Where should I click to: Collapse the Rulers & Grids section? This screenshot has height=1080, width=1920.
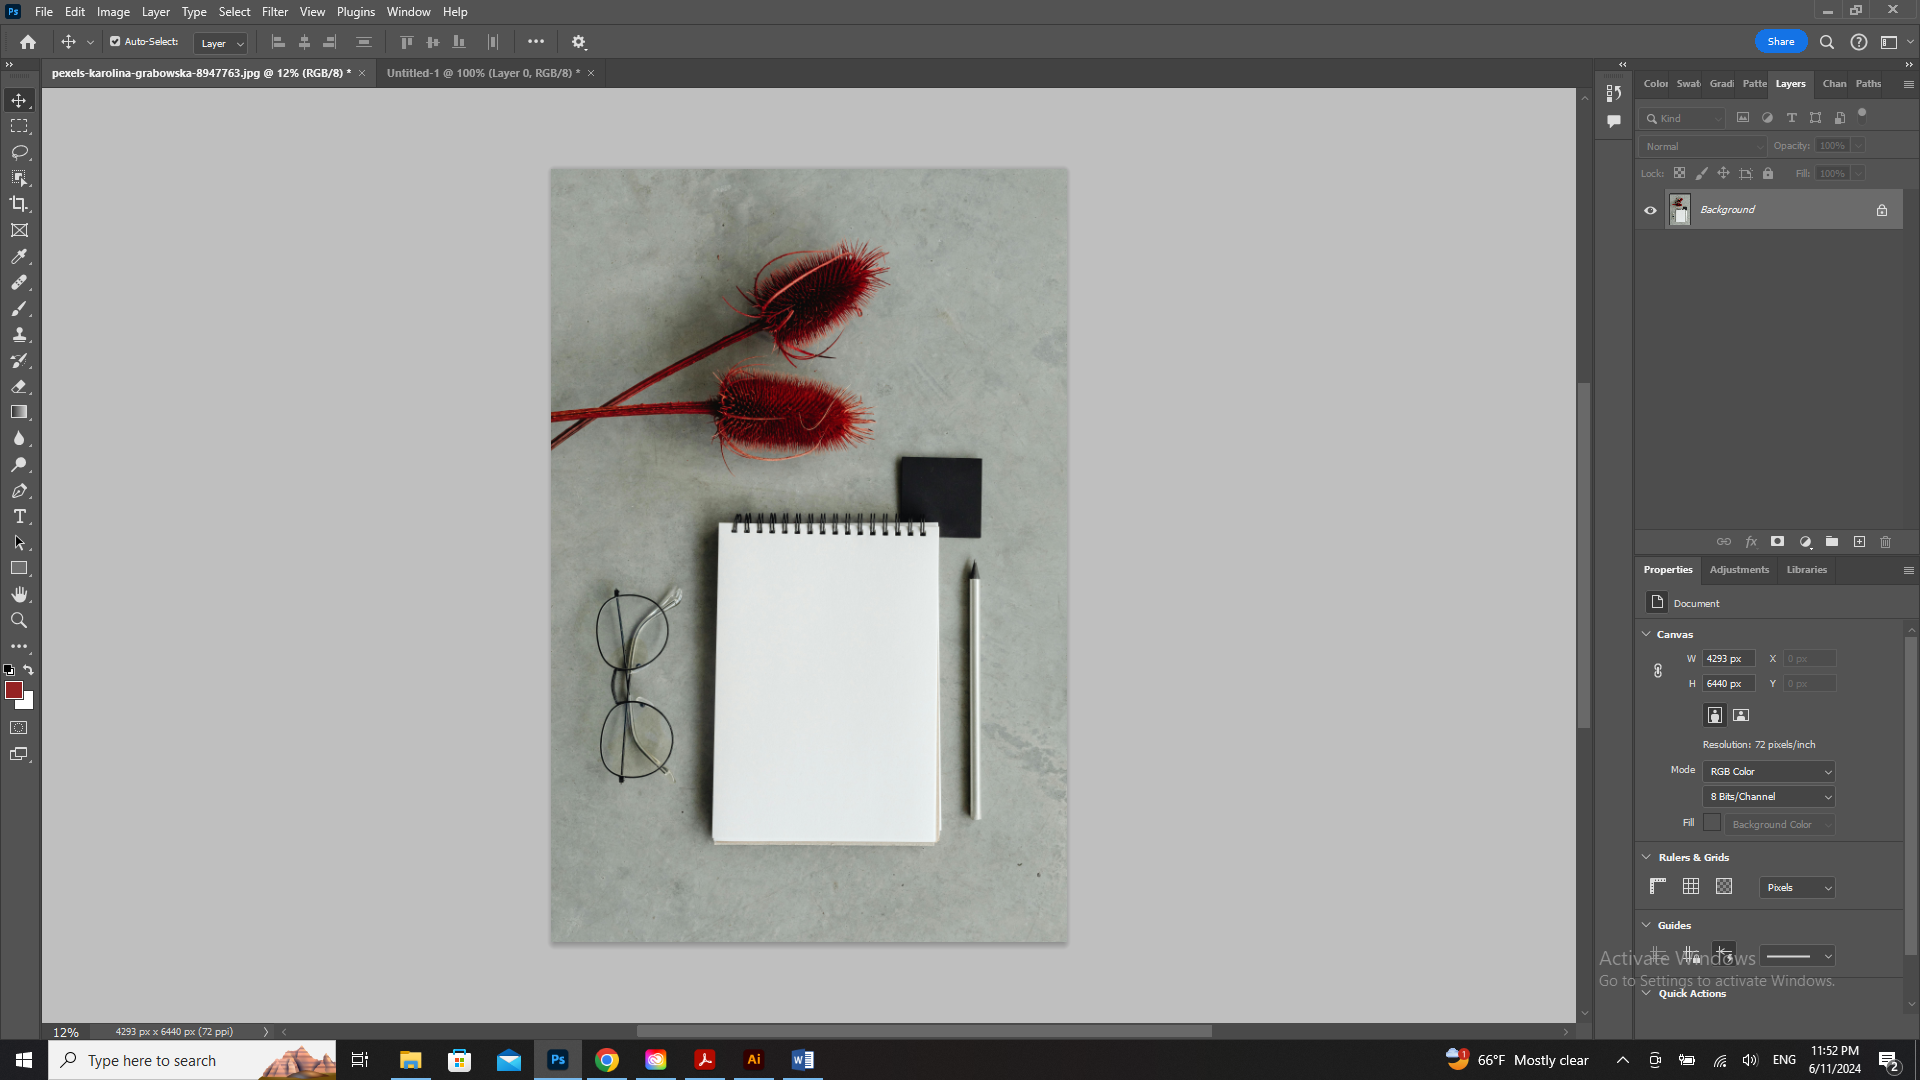point(1647,857)
